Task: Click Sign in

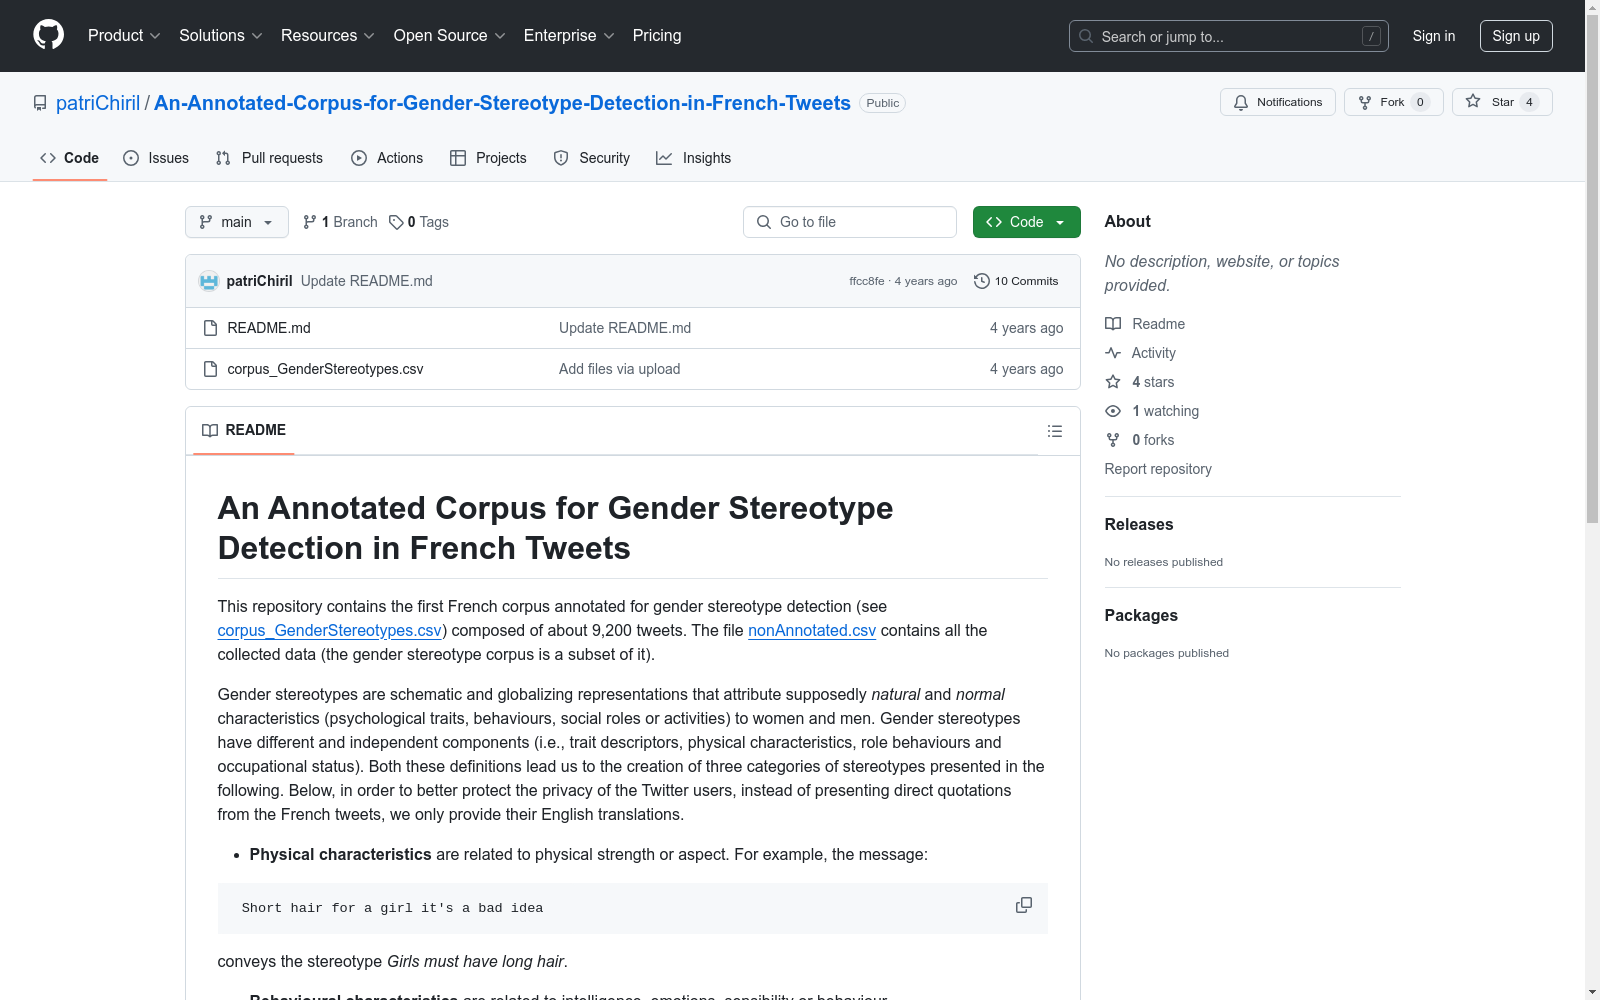Action: (x=1433, y=36)
